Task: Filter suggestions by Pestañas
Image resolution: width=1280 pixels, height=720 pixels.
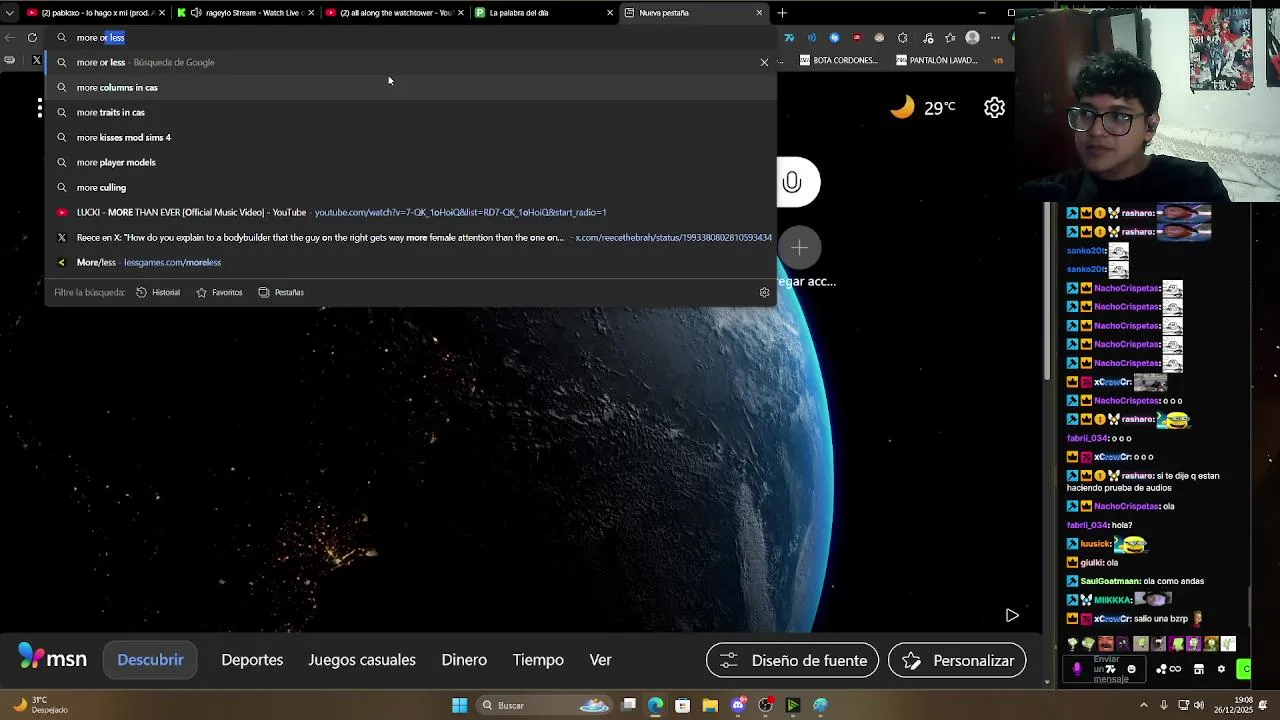Action: (x=281, y=292)
